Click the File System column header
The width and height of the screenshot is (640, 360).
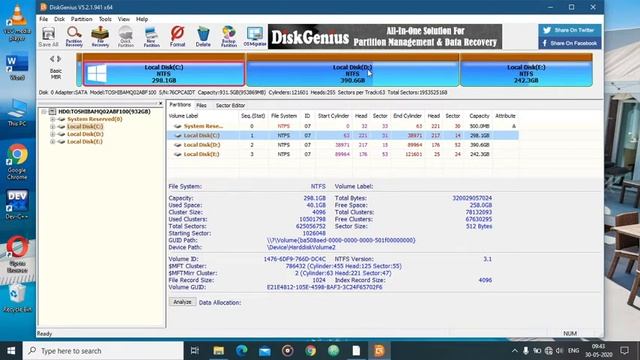click(x=284, y=116)
